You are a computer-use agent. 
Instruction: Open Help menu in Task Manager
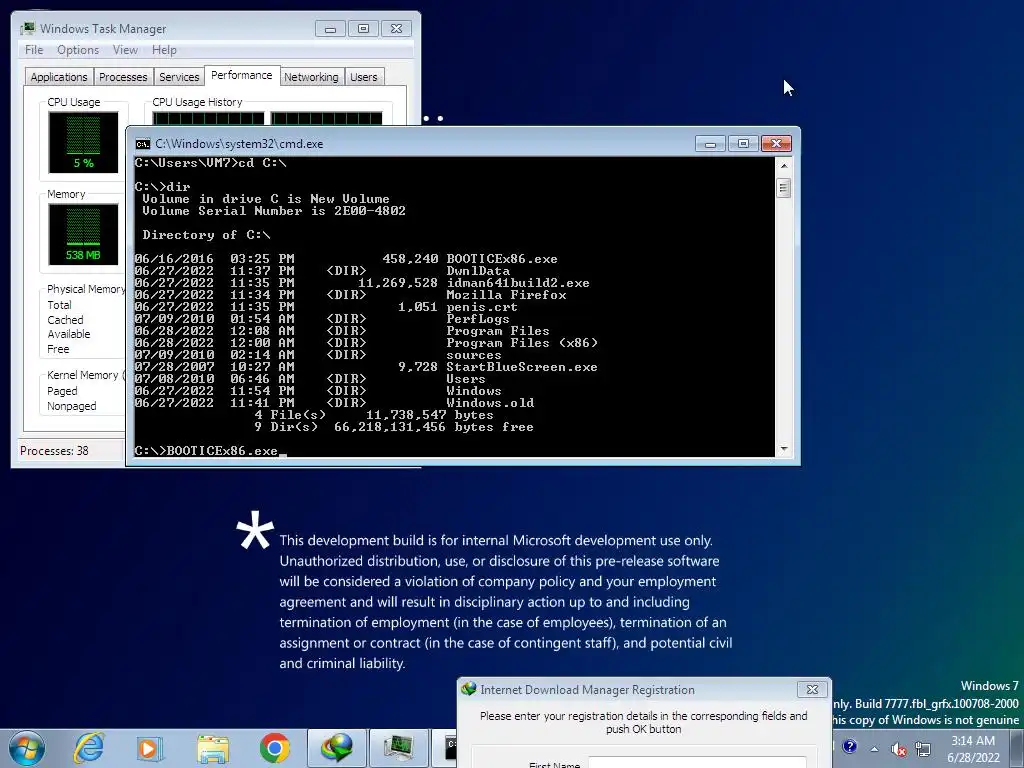pyautogui.click(x=164, y=50)
